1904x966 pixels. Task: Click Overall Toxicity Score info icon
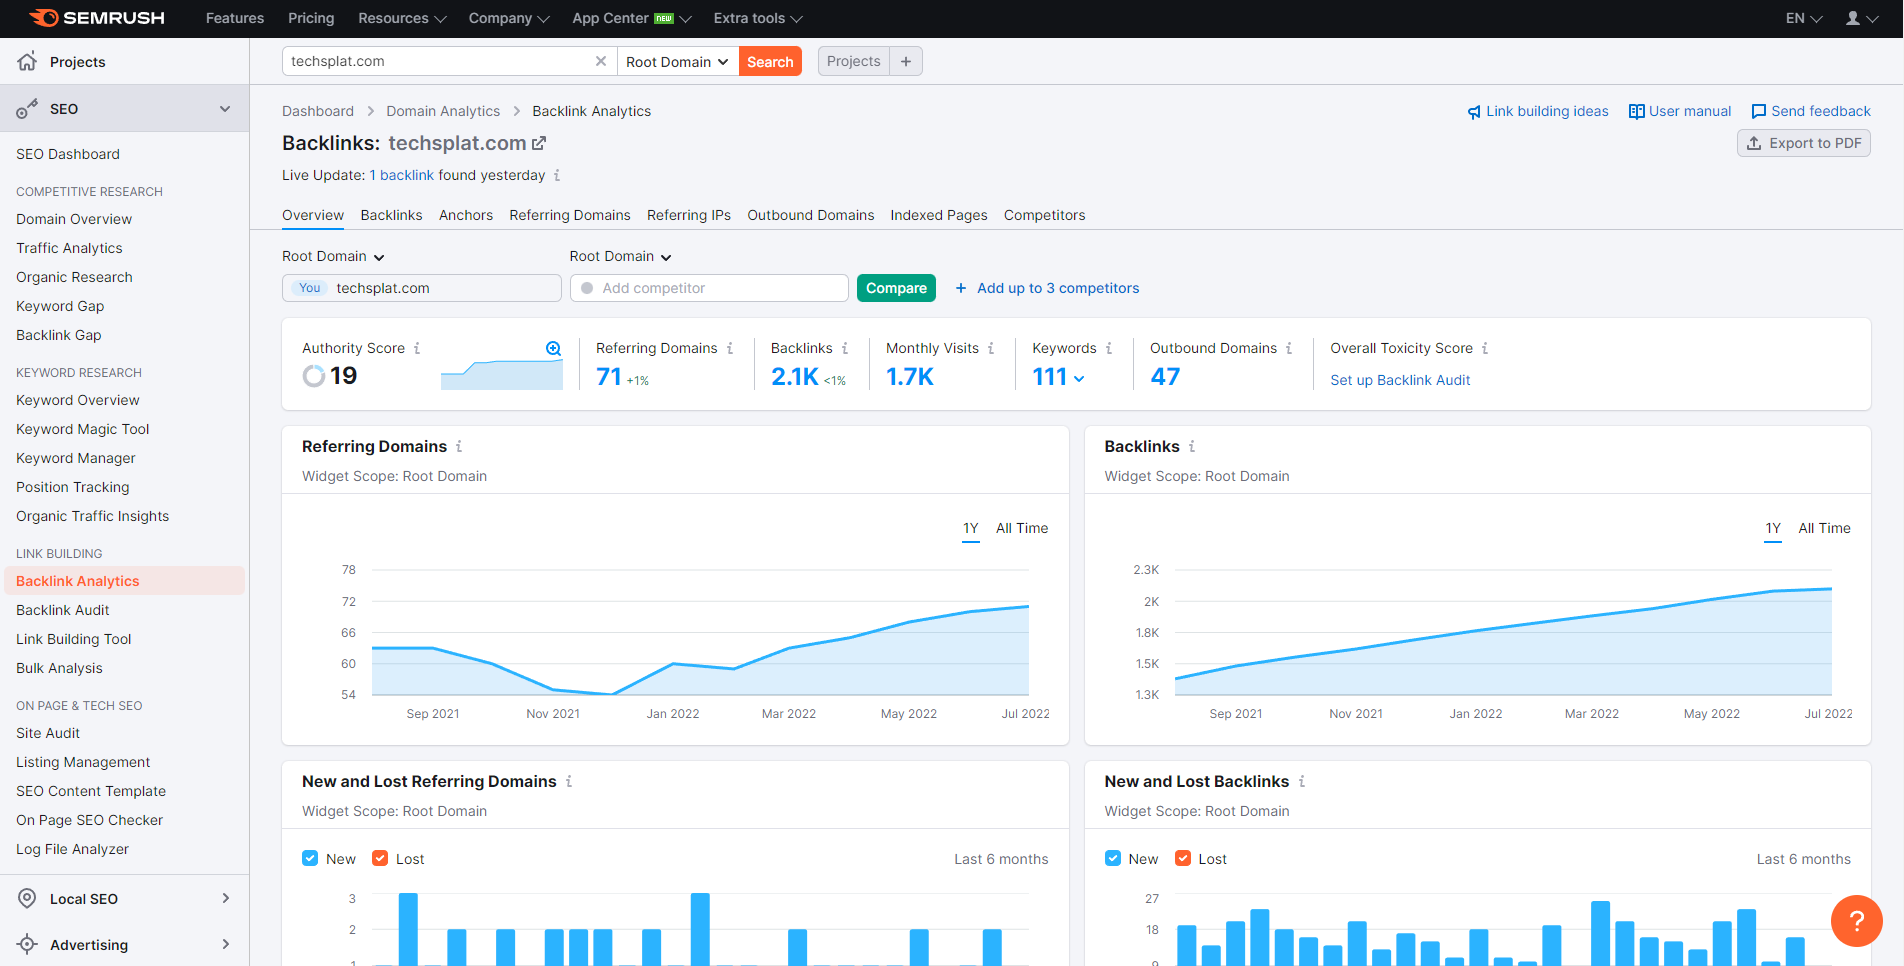(1485, 348)
